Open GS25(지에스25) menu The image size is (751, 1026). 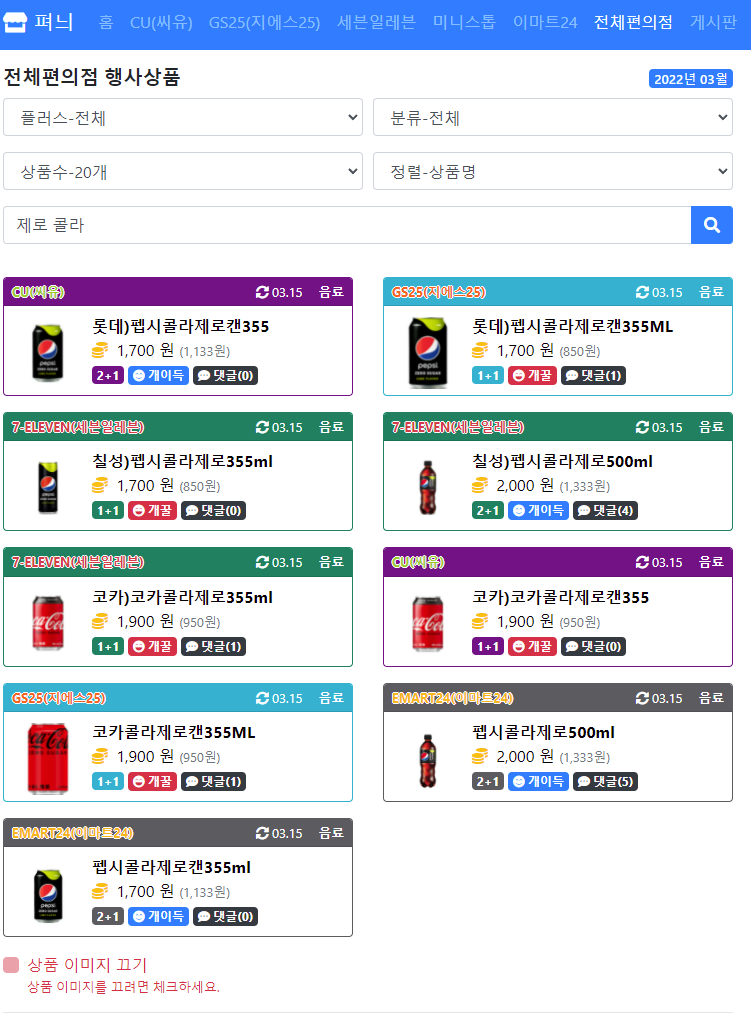coord(264,22)
